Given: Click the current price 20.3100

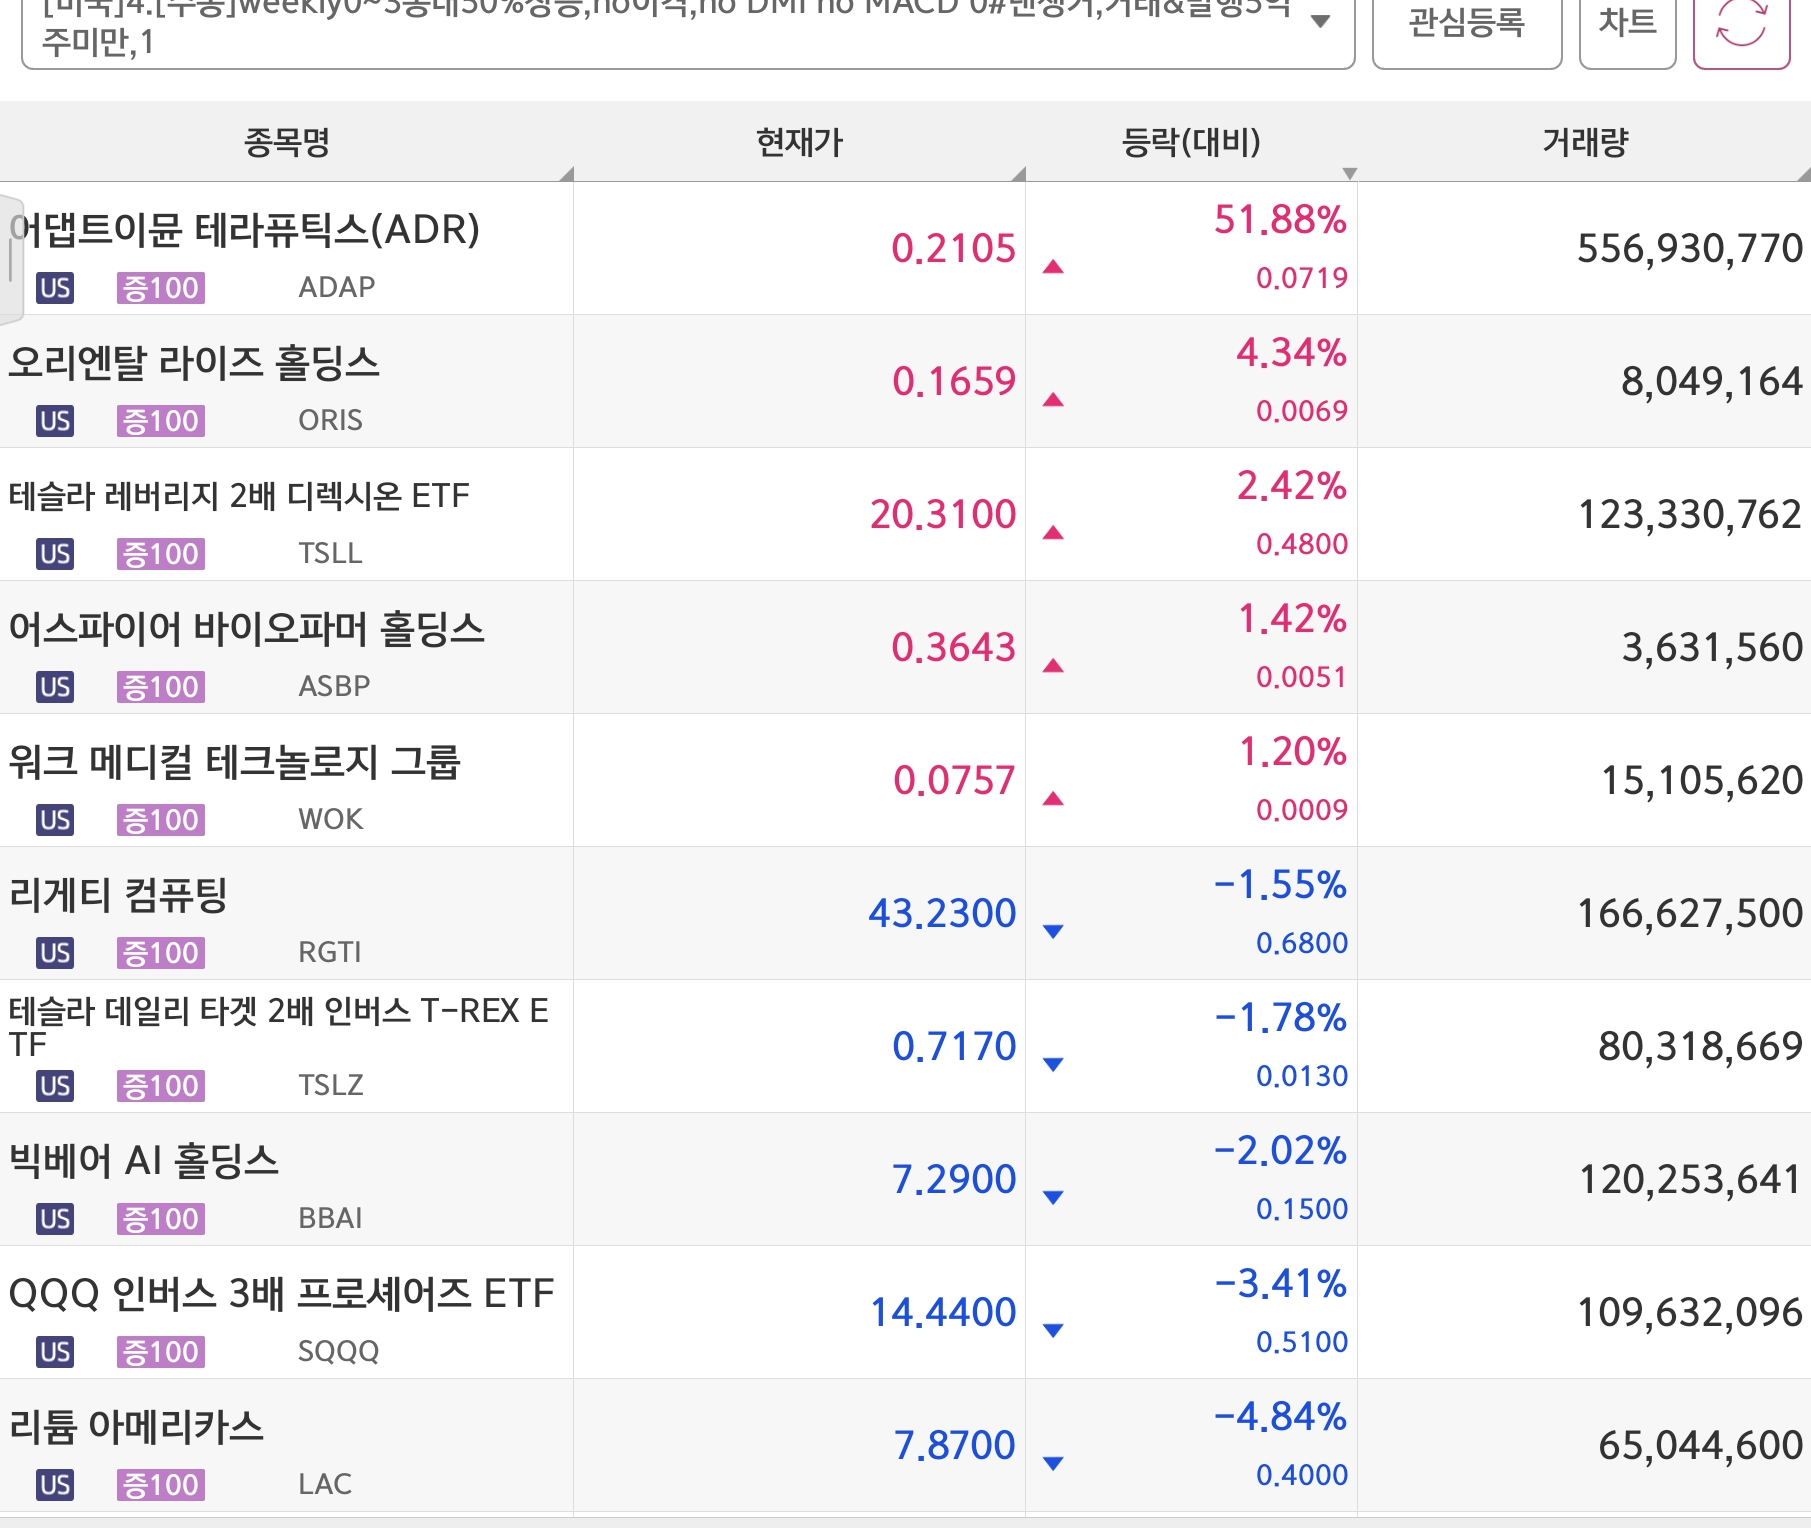Looking at the screenshot, I should click(x=943, y=514).
